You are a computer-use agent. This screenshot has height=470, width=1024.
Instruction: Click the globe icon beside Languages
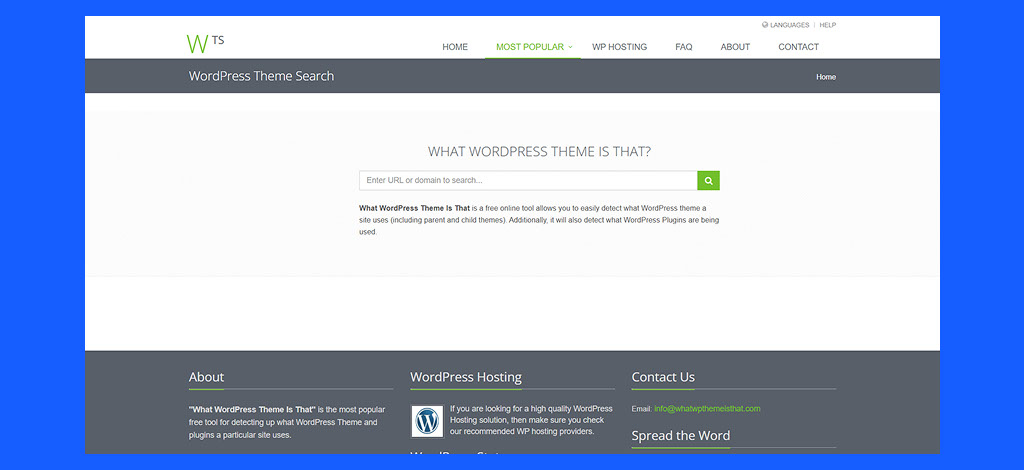point(765,25)
